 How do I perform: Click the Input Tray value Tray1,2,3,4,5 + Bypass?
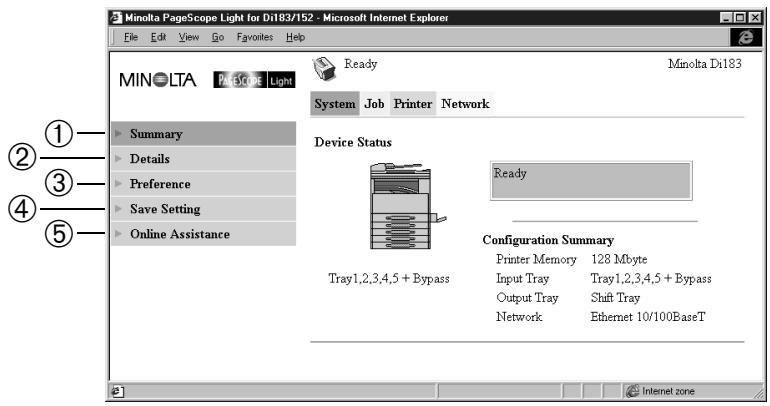click(x=651, y=278)
